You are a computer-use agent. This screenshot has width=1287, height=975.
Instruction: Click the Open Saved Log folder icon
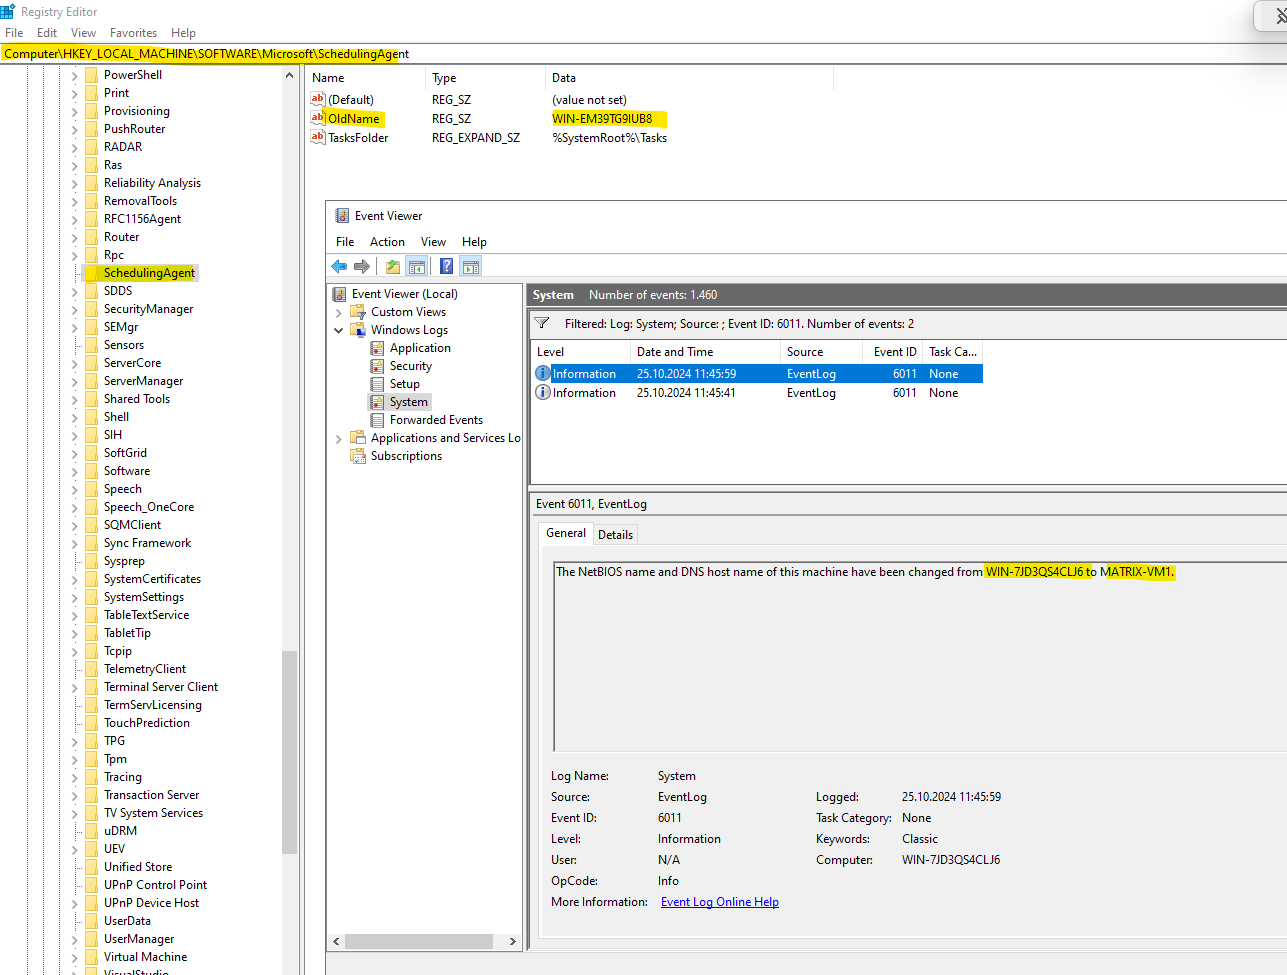click(392, 266)
